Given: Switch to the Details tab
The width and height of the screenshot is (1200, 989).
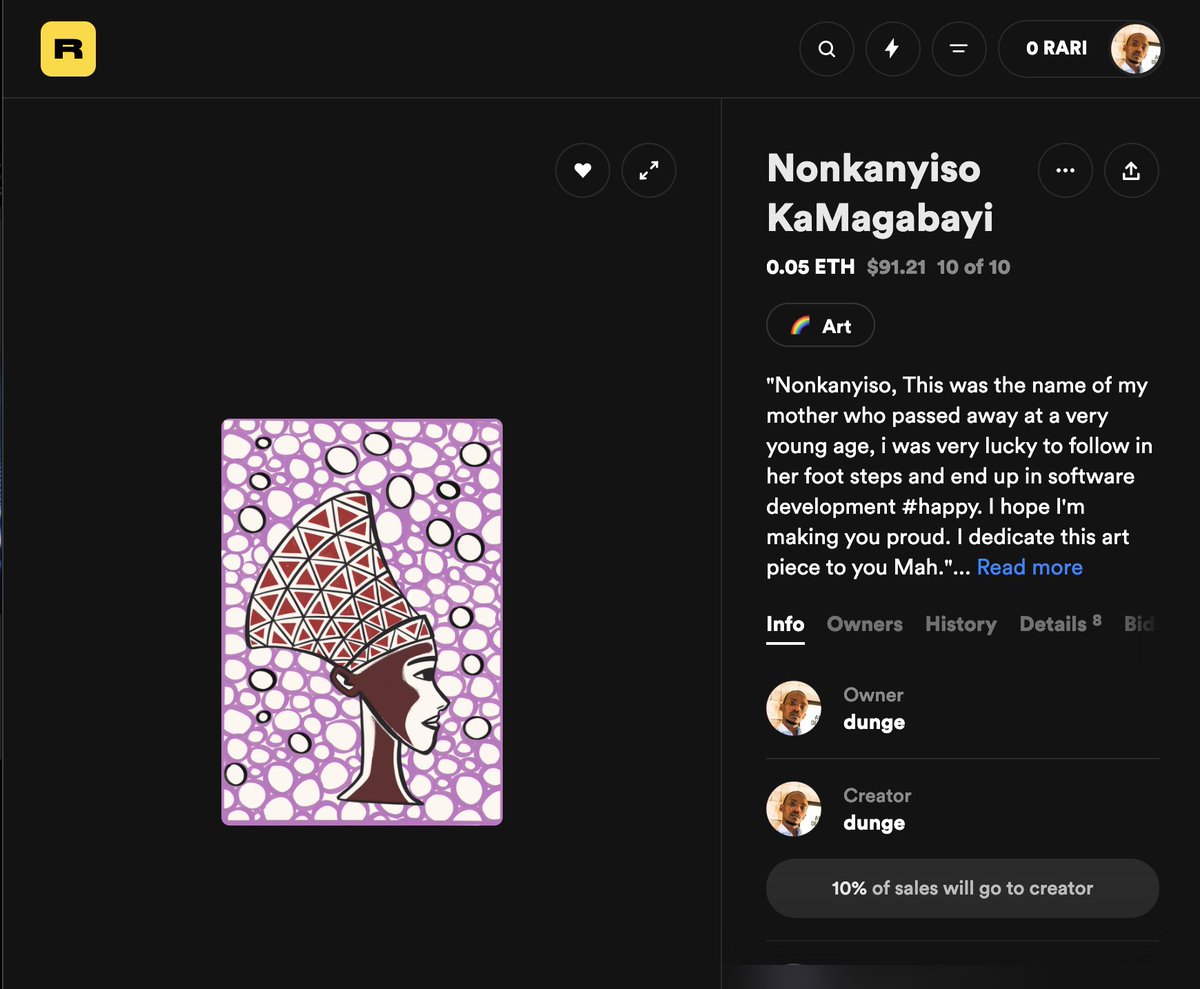Looking at the screenshot, I should pos(1060,624).
